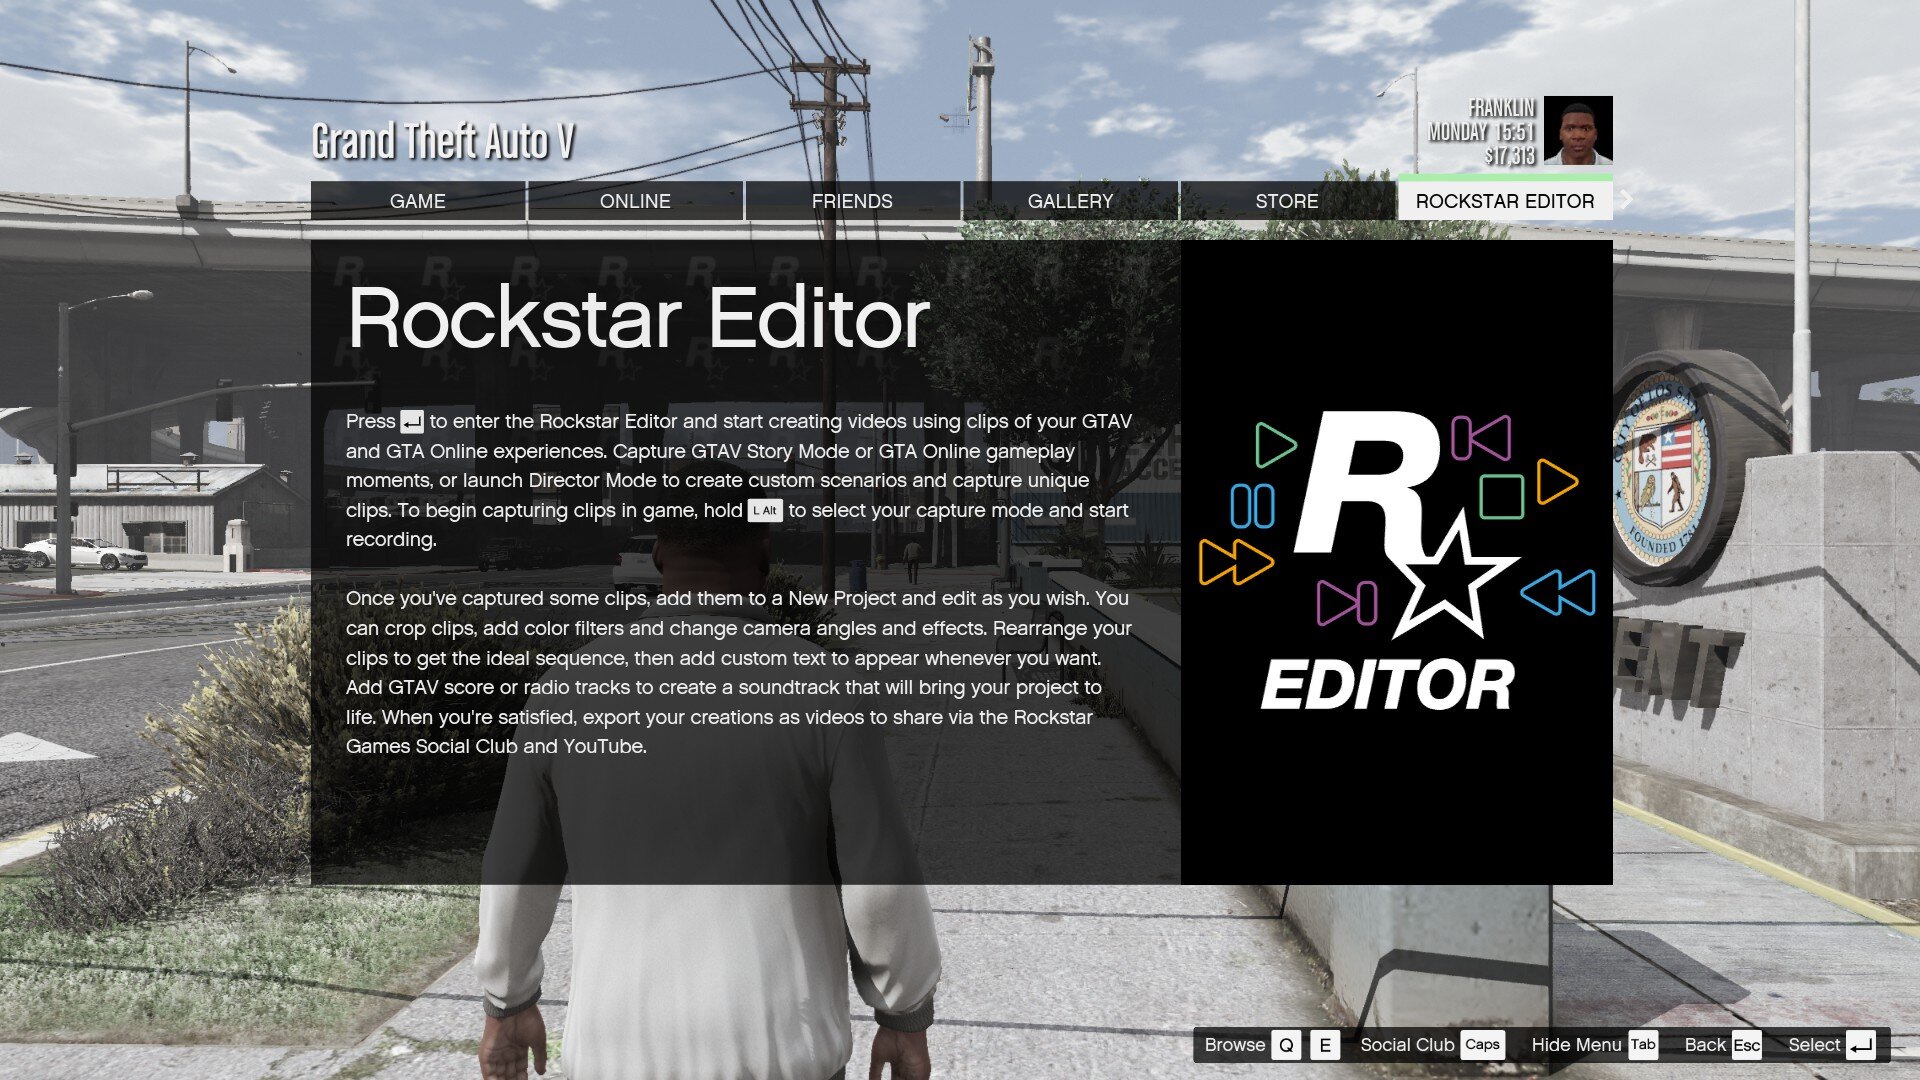Screen dimensions: 1920x1080
Task: Click the L Alt key icon in text
Action: pos(765,510)
